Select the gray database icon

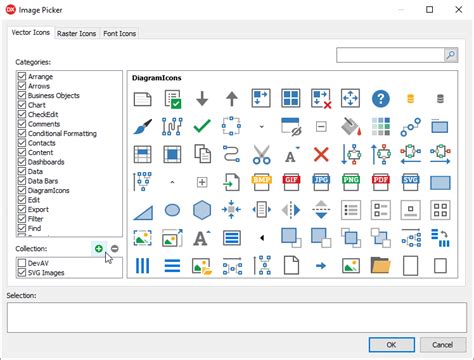click(x=440, y=99)
